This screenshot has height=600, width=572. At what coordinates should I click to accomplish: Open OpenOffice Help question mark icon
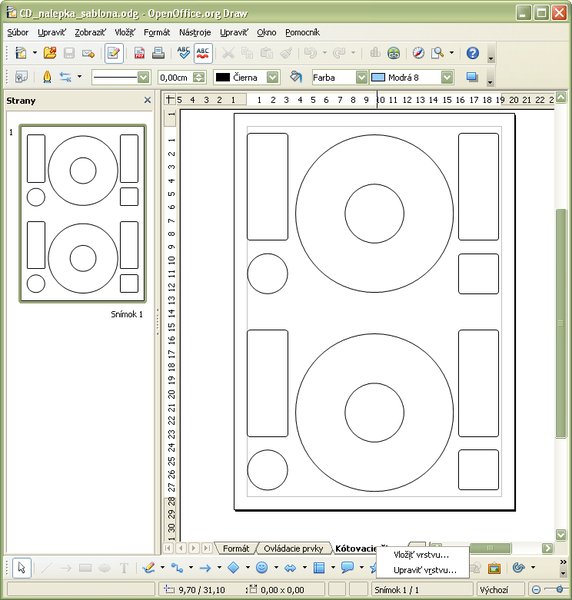473,53
